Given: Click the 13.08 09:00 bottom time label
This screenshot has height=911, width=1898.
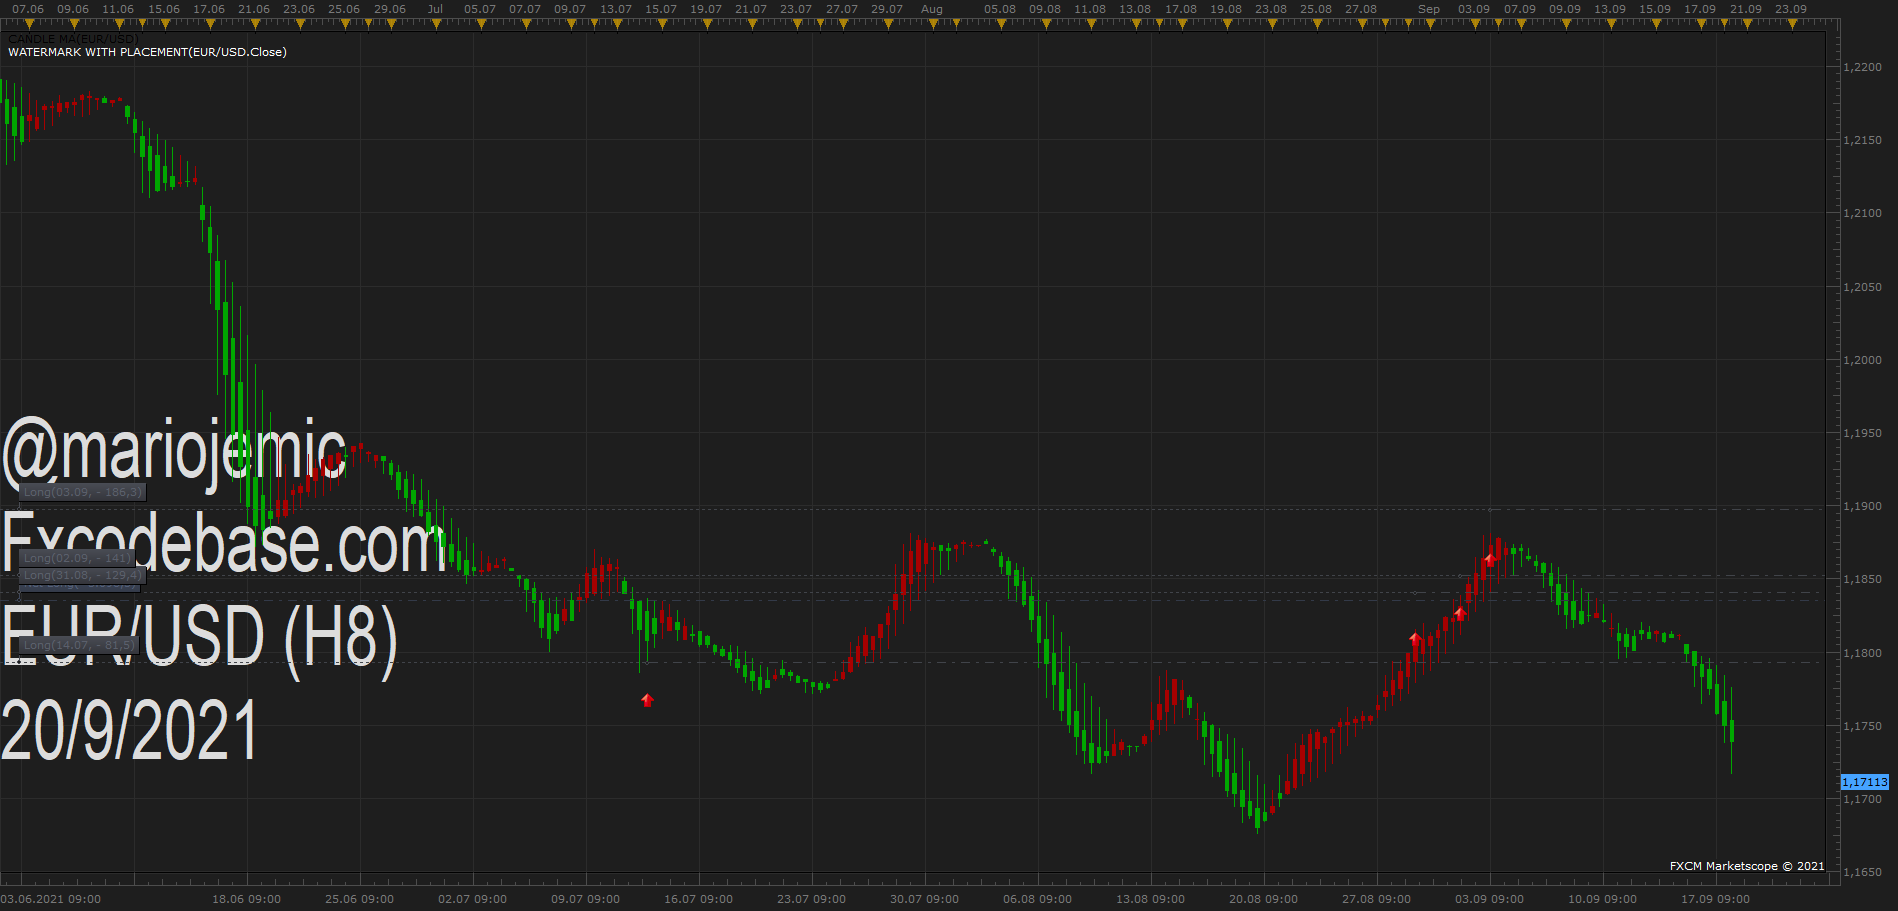Looking at the screenshot, I should 1150,899.
